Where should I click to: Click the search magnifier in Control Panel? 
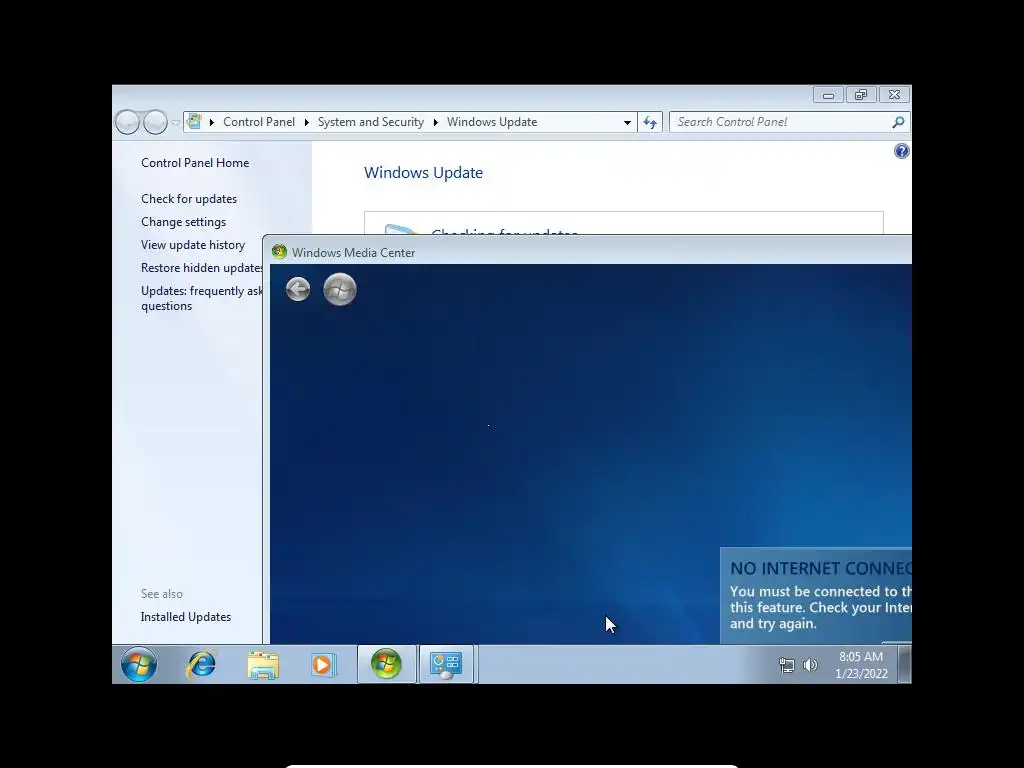pyautogui.click(x=899, y=122)
